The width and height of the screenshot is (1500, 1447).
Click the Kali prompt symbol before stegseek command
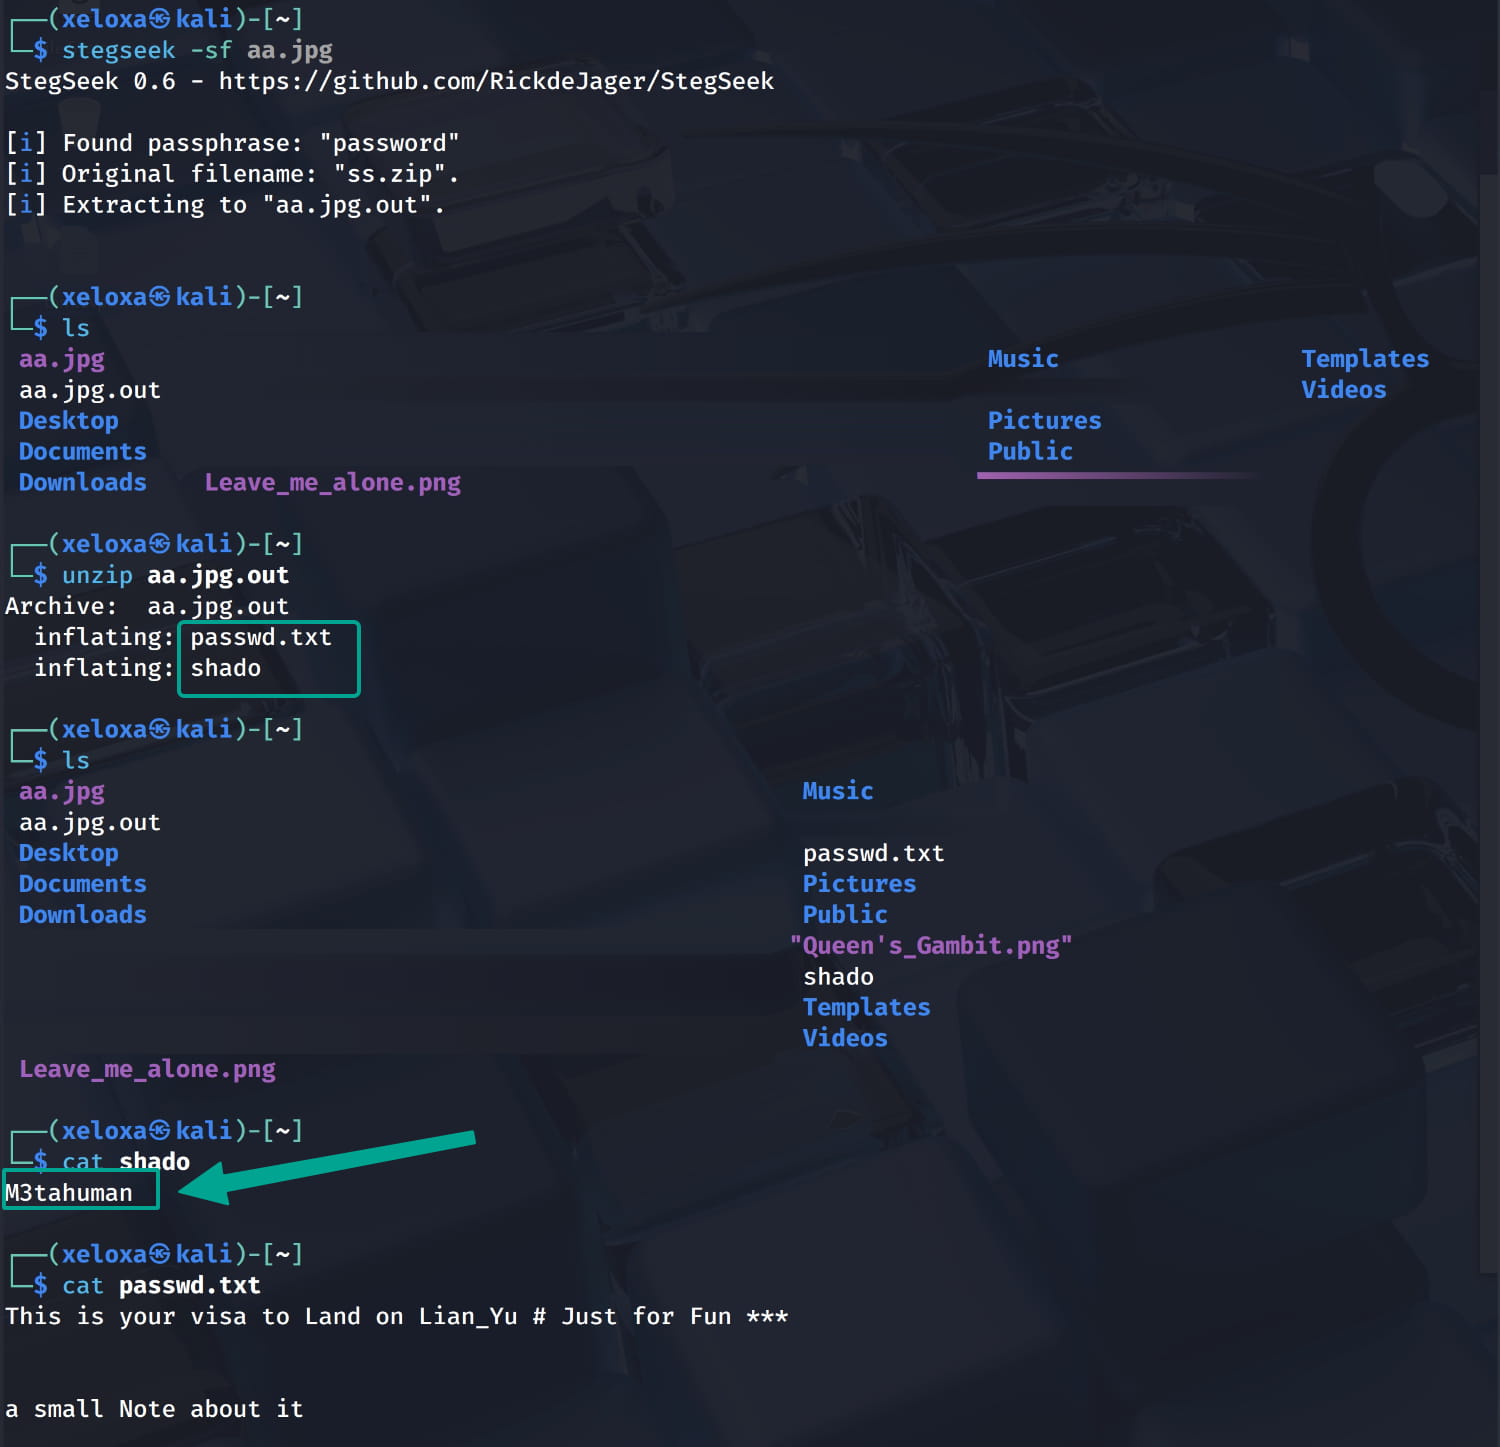coord(40,50)
